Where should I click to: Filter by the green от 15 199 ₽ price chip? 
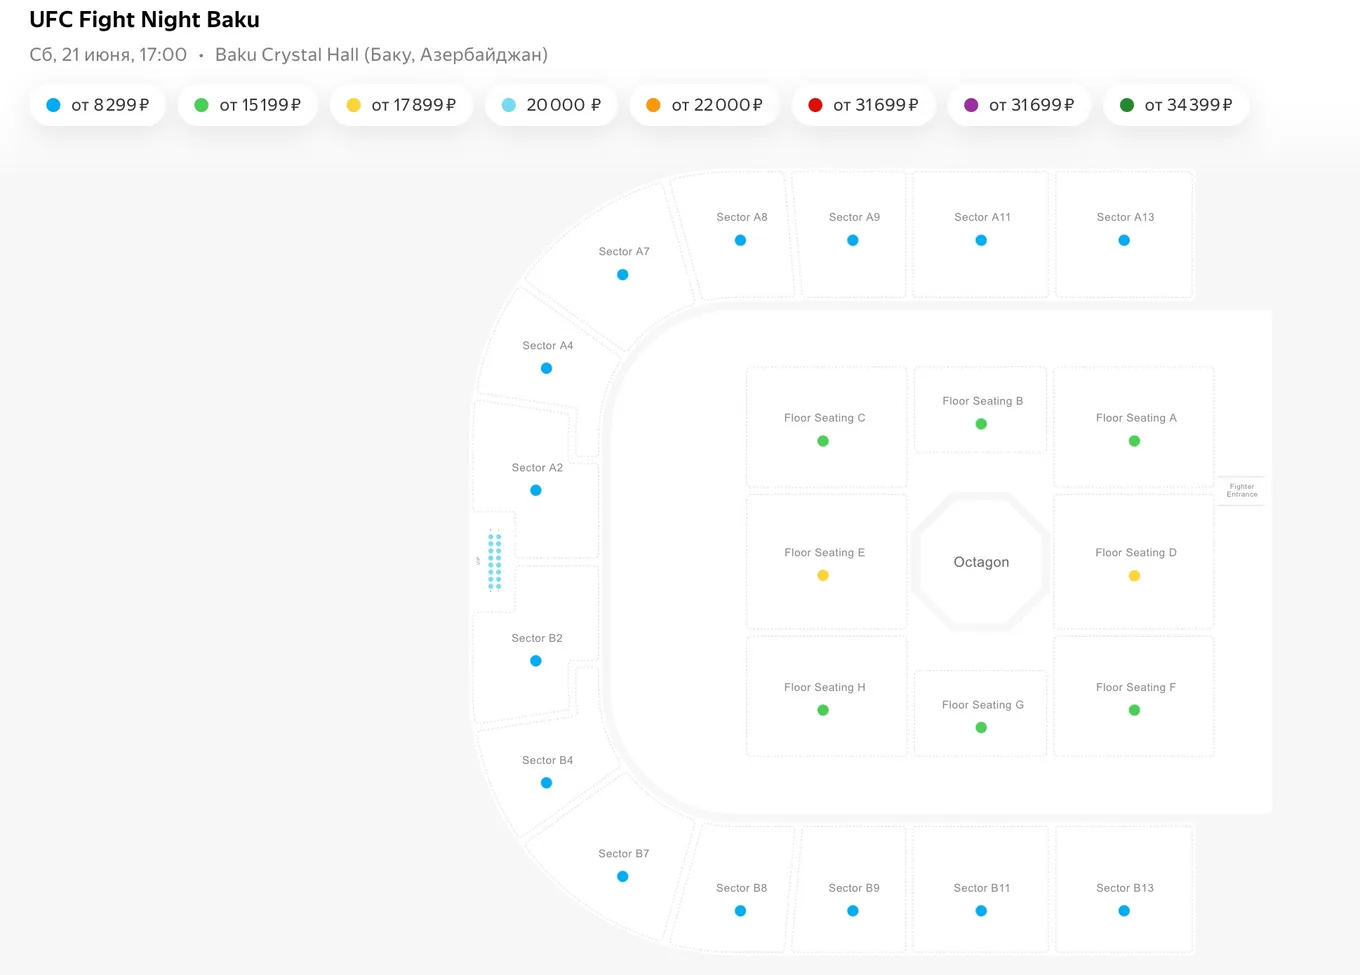pyautogui.click(x=247, y=105)
